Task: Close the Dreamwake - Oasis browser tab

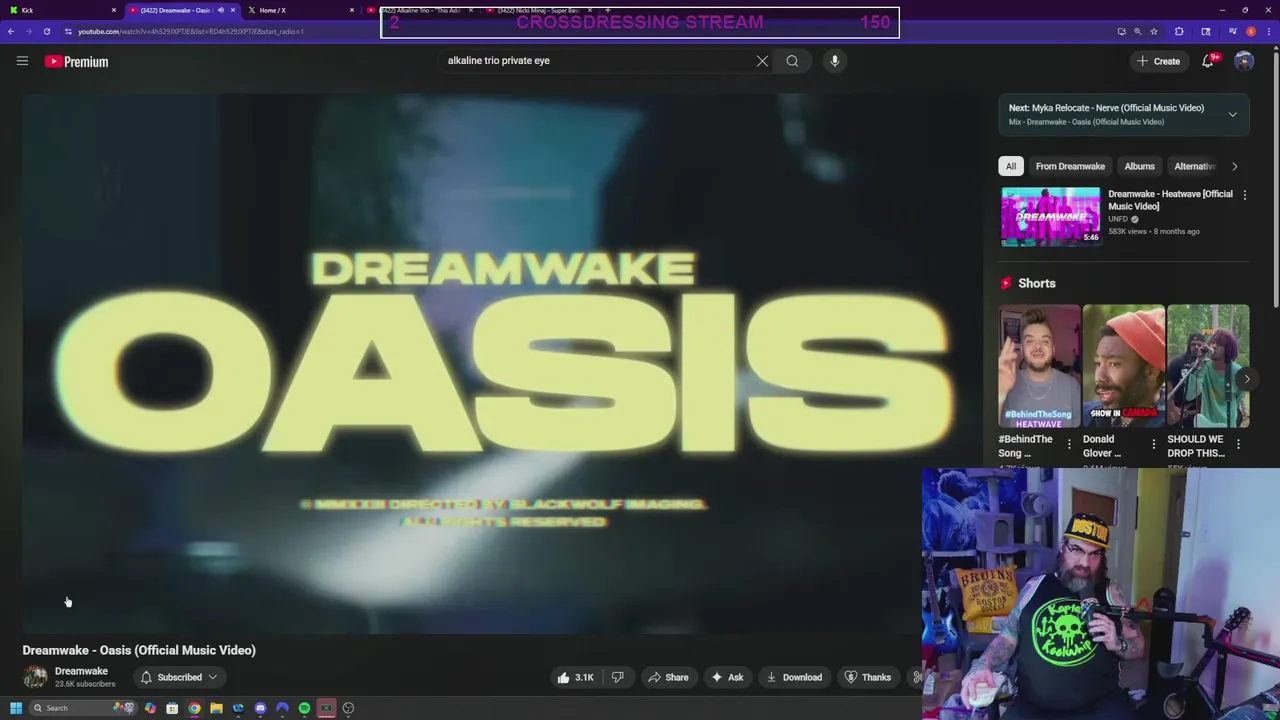Action: 233,10
